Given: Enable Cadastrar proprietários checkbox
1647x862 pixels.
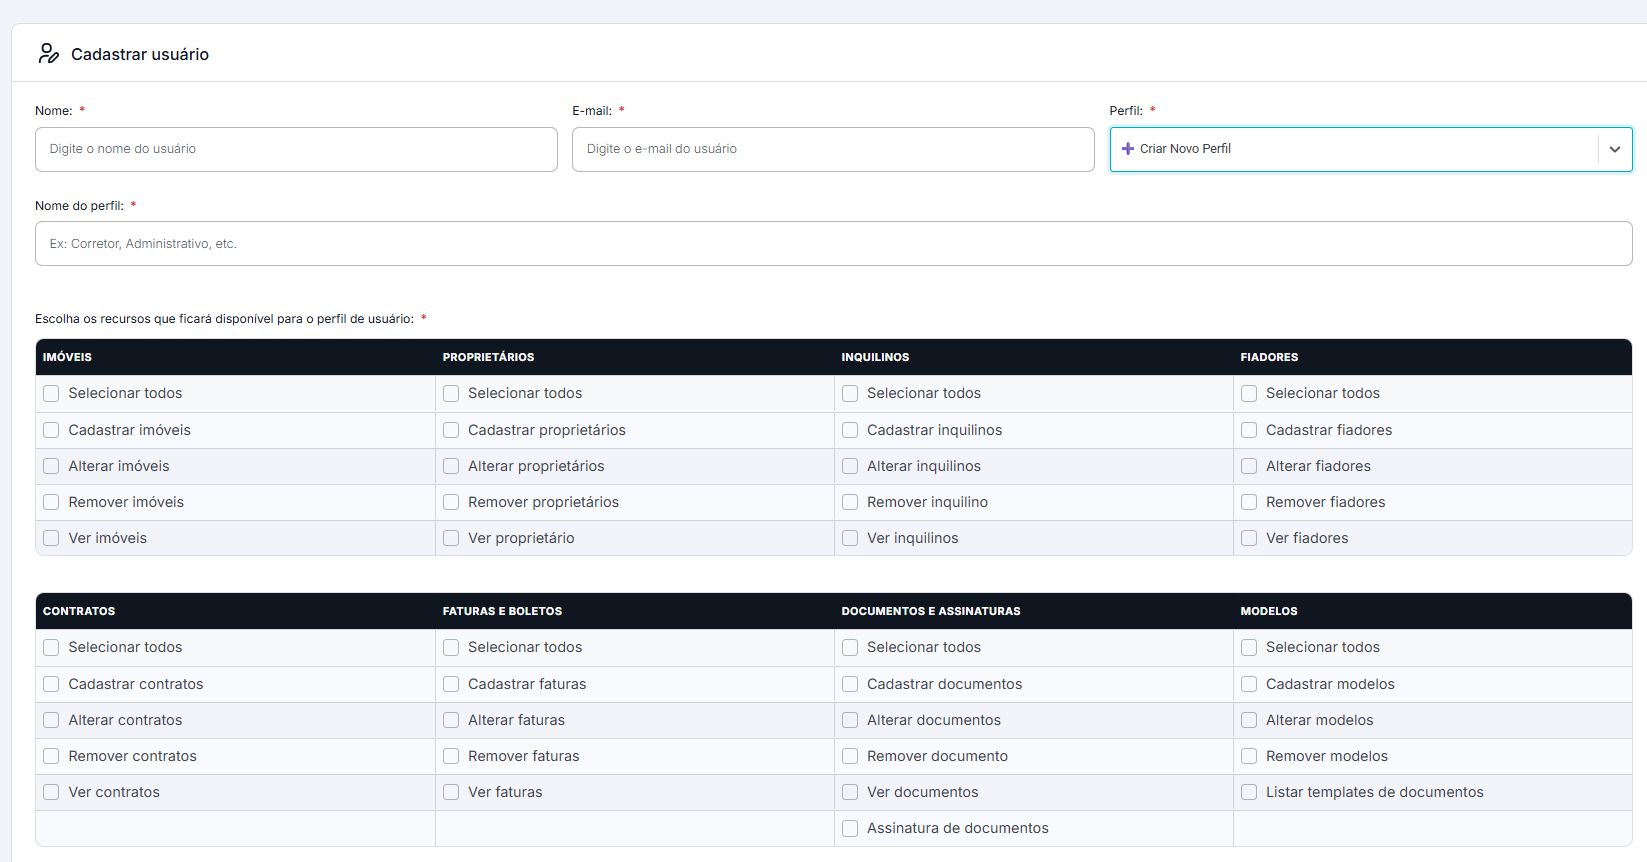Looking at the screenshot, I should [451, 430].
